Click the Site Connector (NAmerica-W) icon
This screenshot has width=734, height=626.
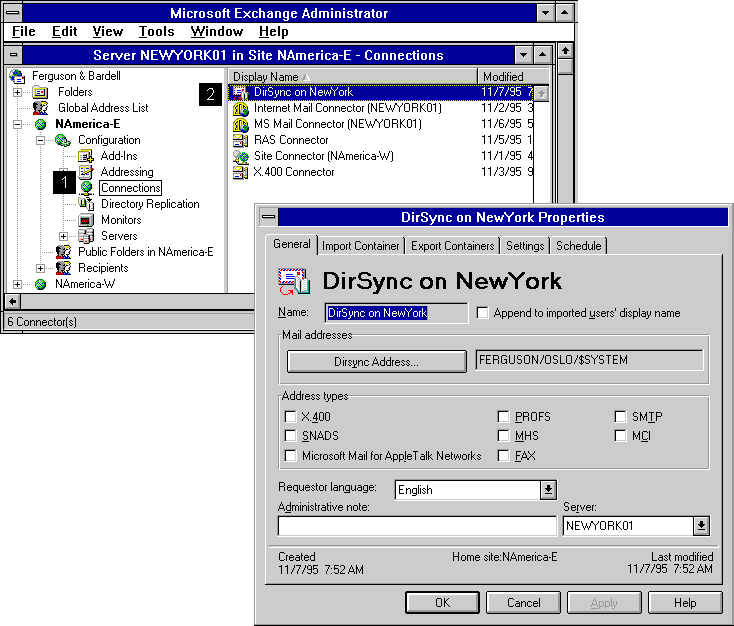[241, 156]
